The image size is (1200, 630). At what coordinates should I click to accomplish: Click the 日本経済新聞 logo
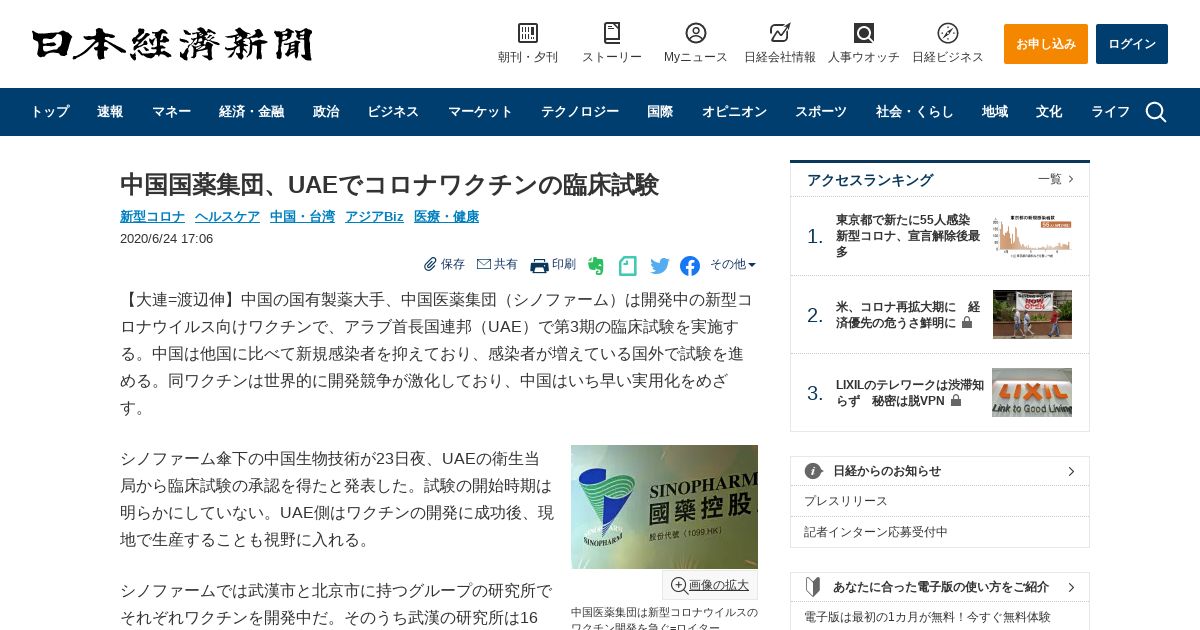(172, 44)
